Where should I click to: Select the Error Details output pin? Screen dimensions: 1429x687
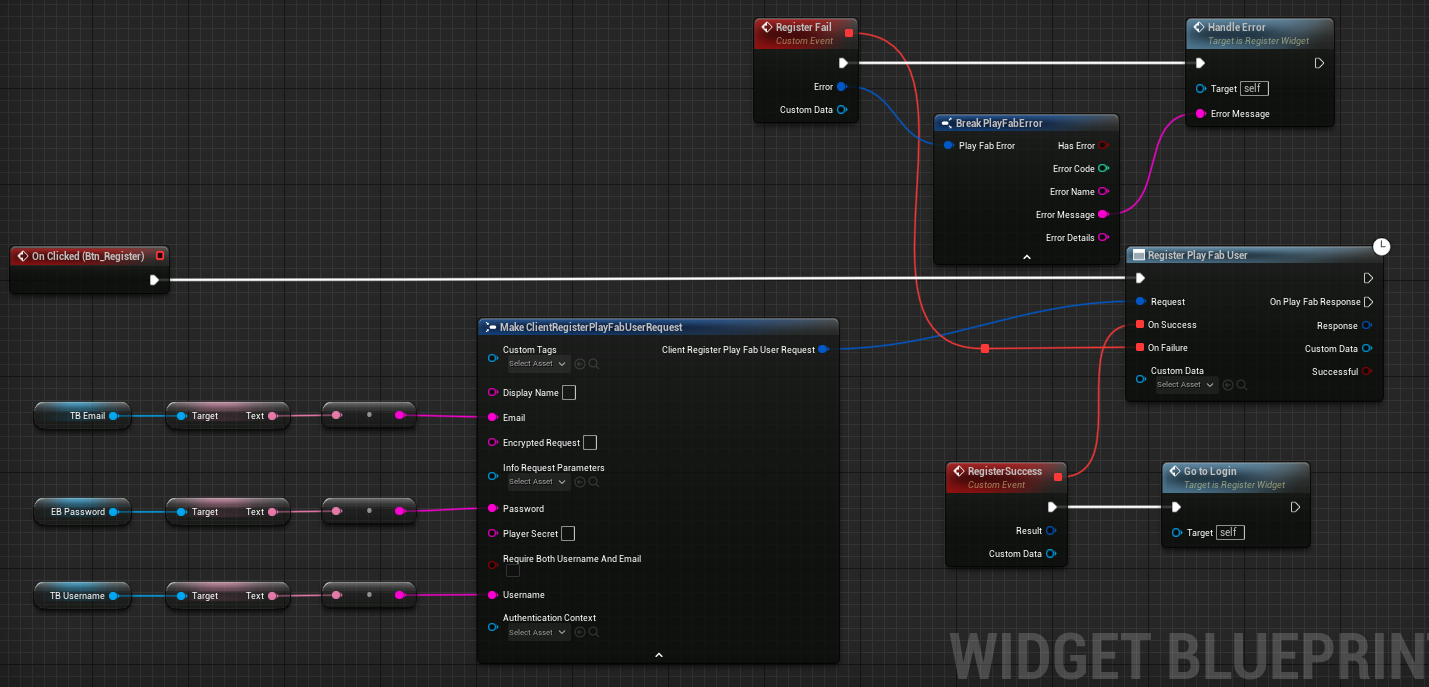[1103, 238]
